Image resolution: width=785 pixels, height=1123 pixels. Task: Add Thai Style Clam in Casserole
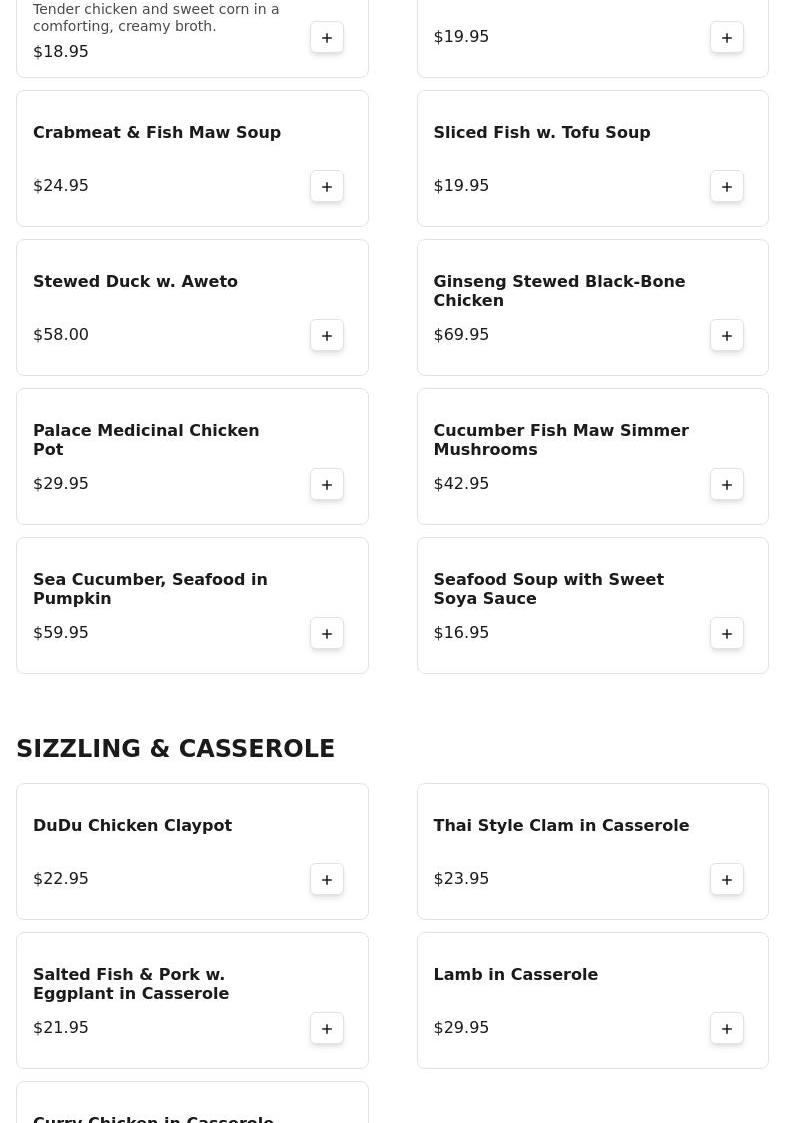point(727,879)
